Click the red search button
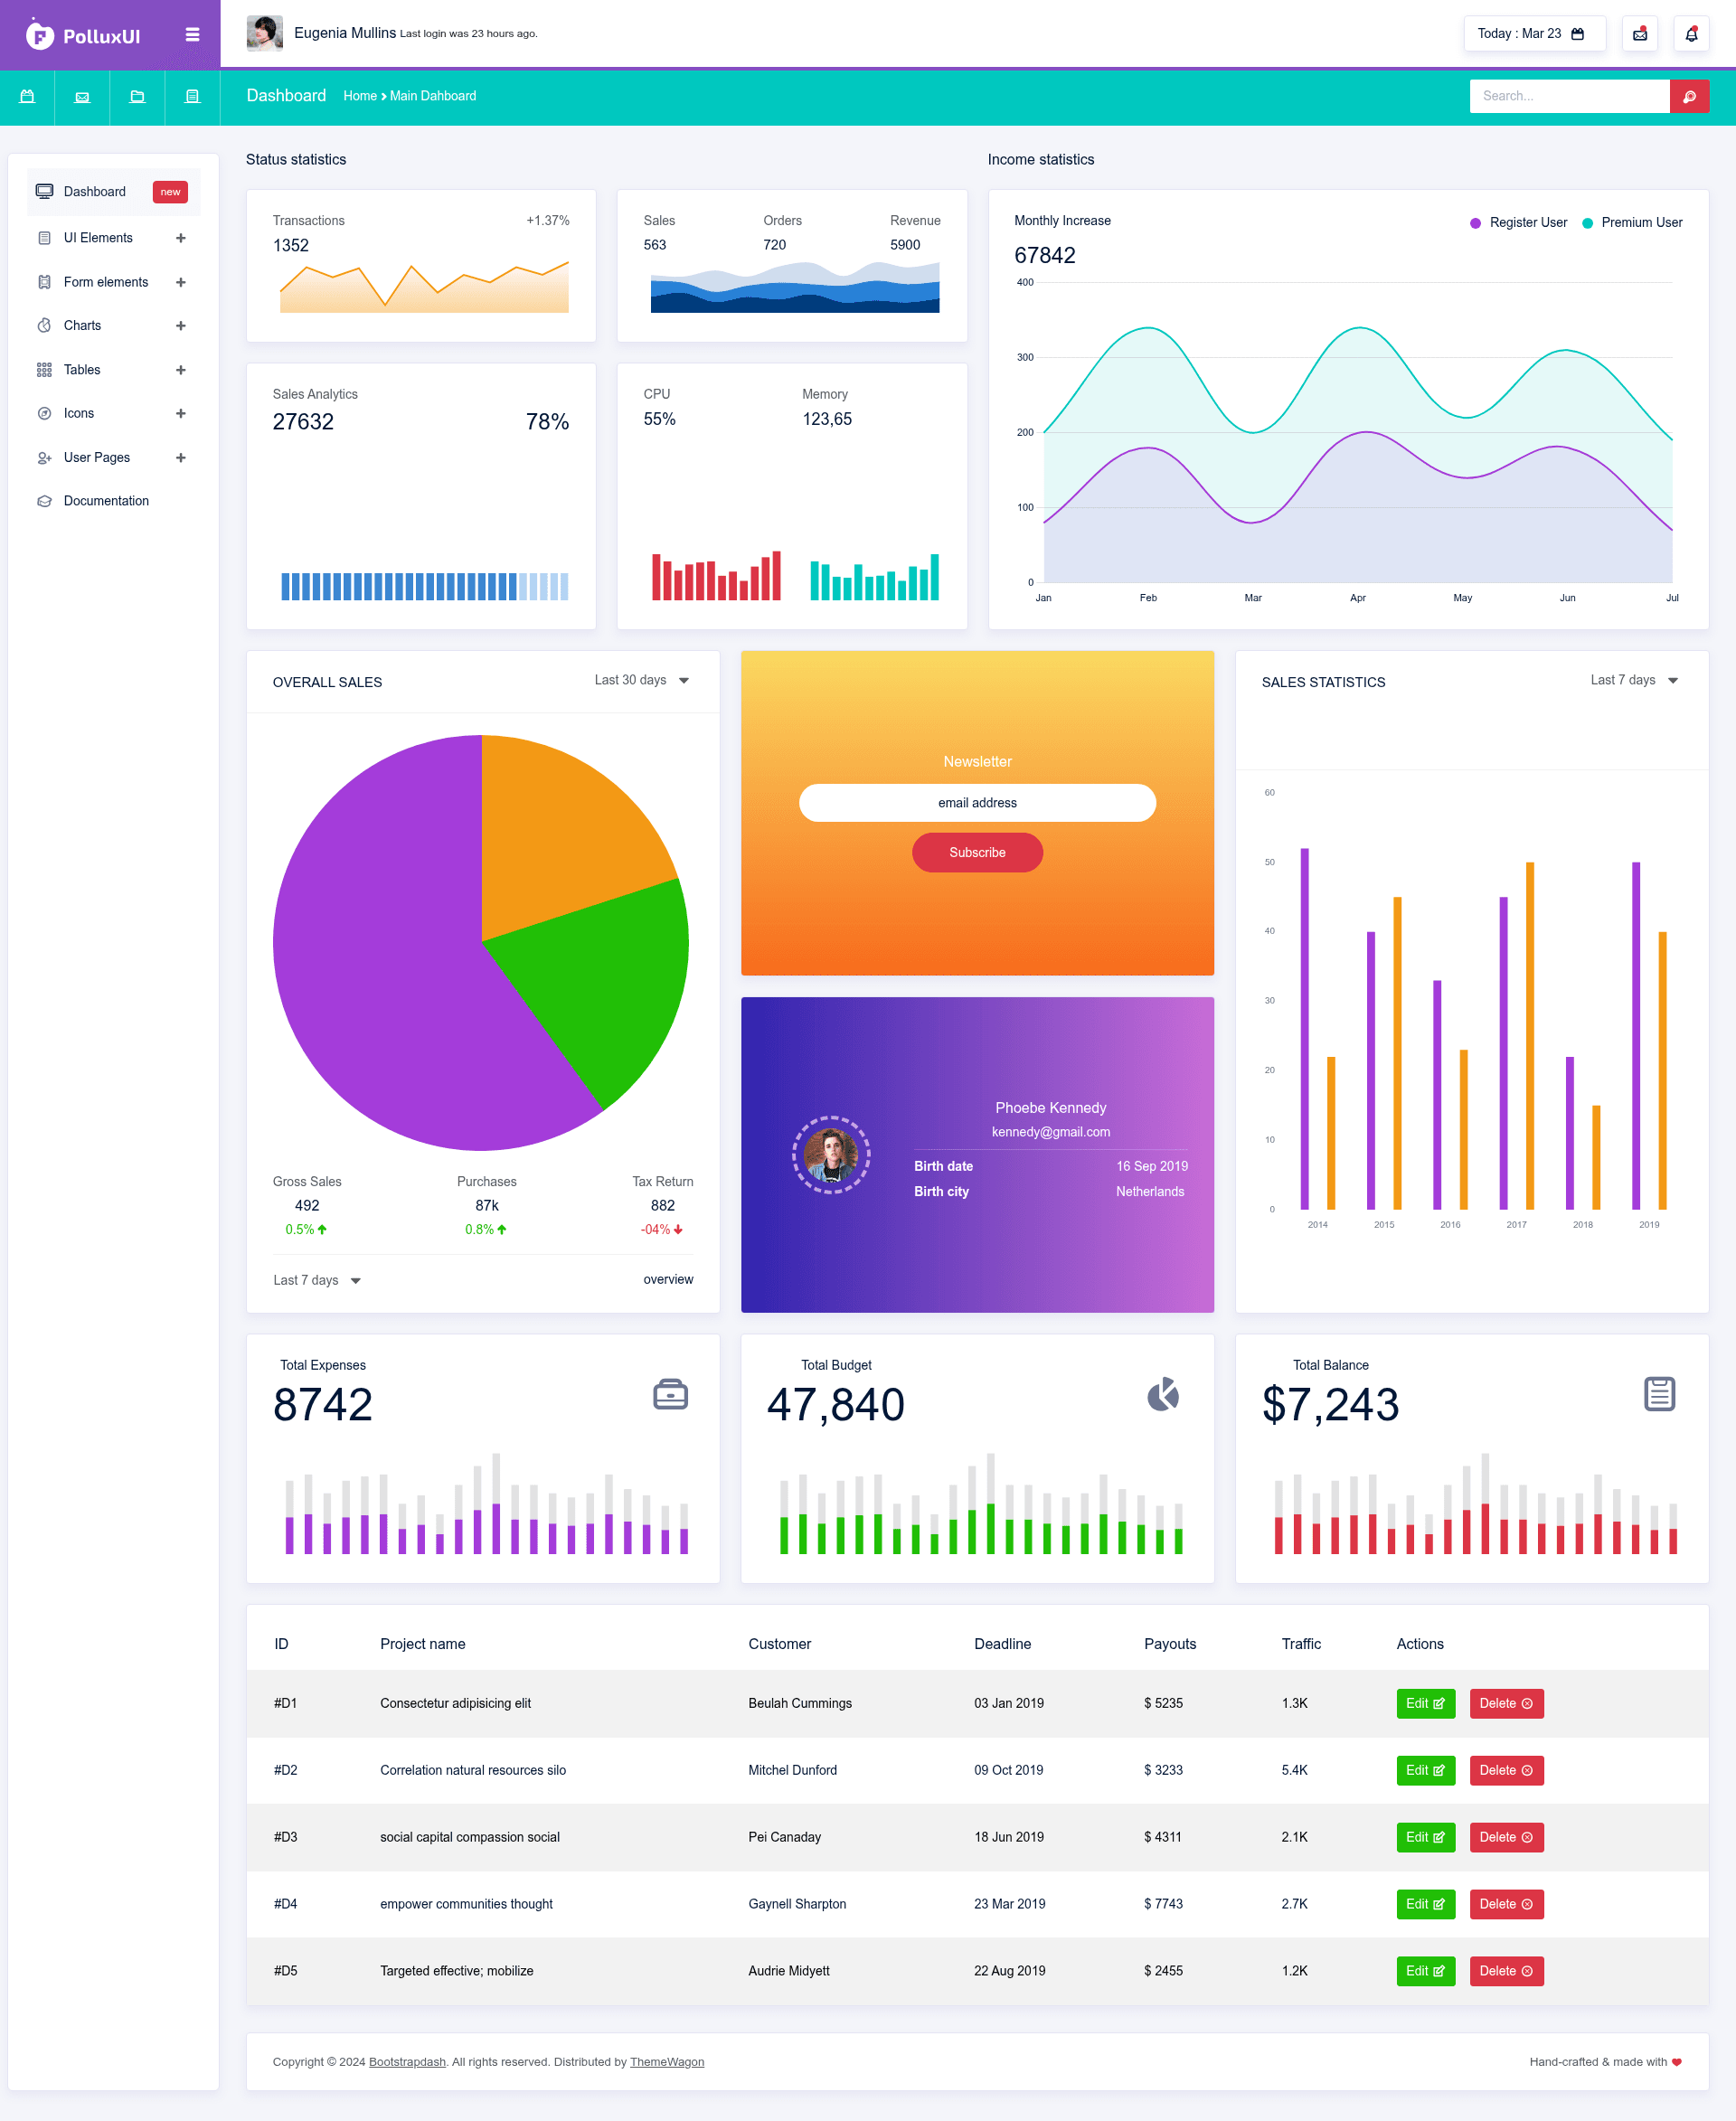Image resolution: width=1736 pixels, height=2121 pixels. 1689,96
